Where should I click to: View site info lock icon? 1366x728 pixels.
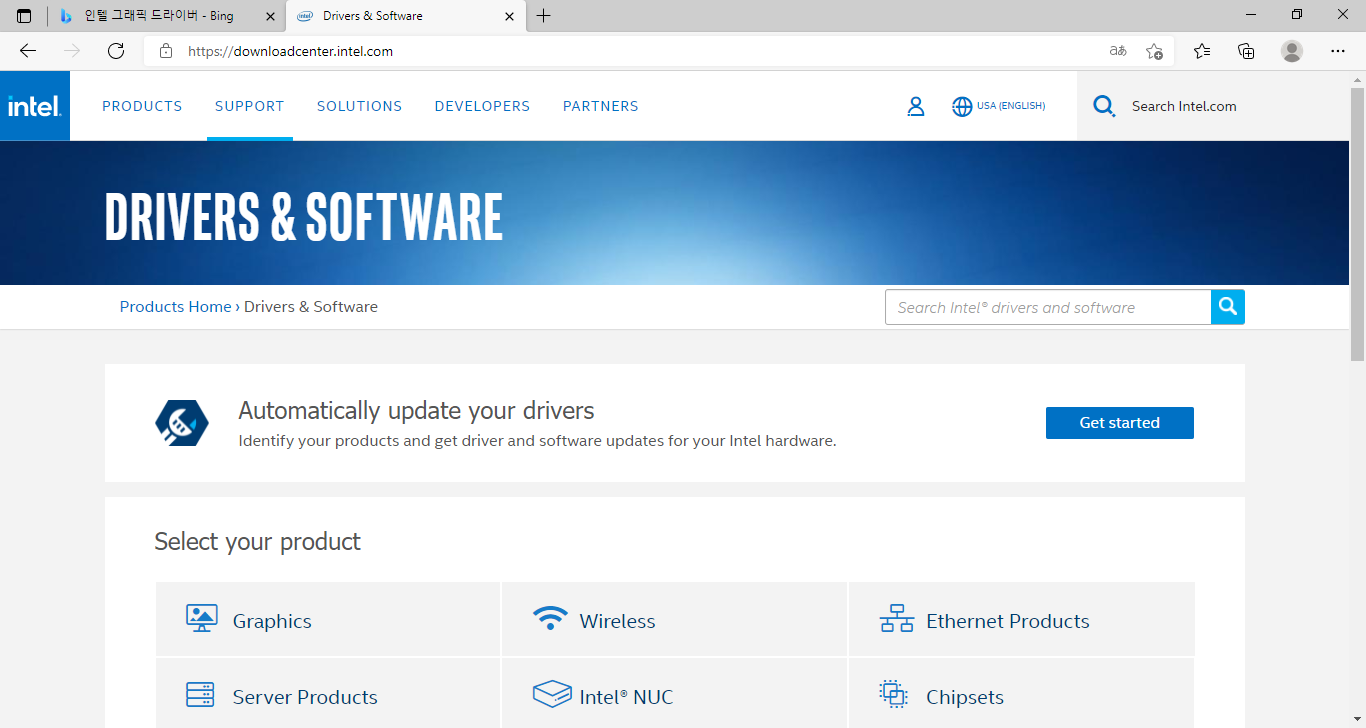pyautogui.click(x=166, y=51)
